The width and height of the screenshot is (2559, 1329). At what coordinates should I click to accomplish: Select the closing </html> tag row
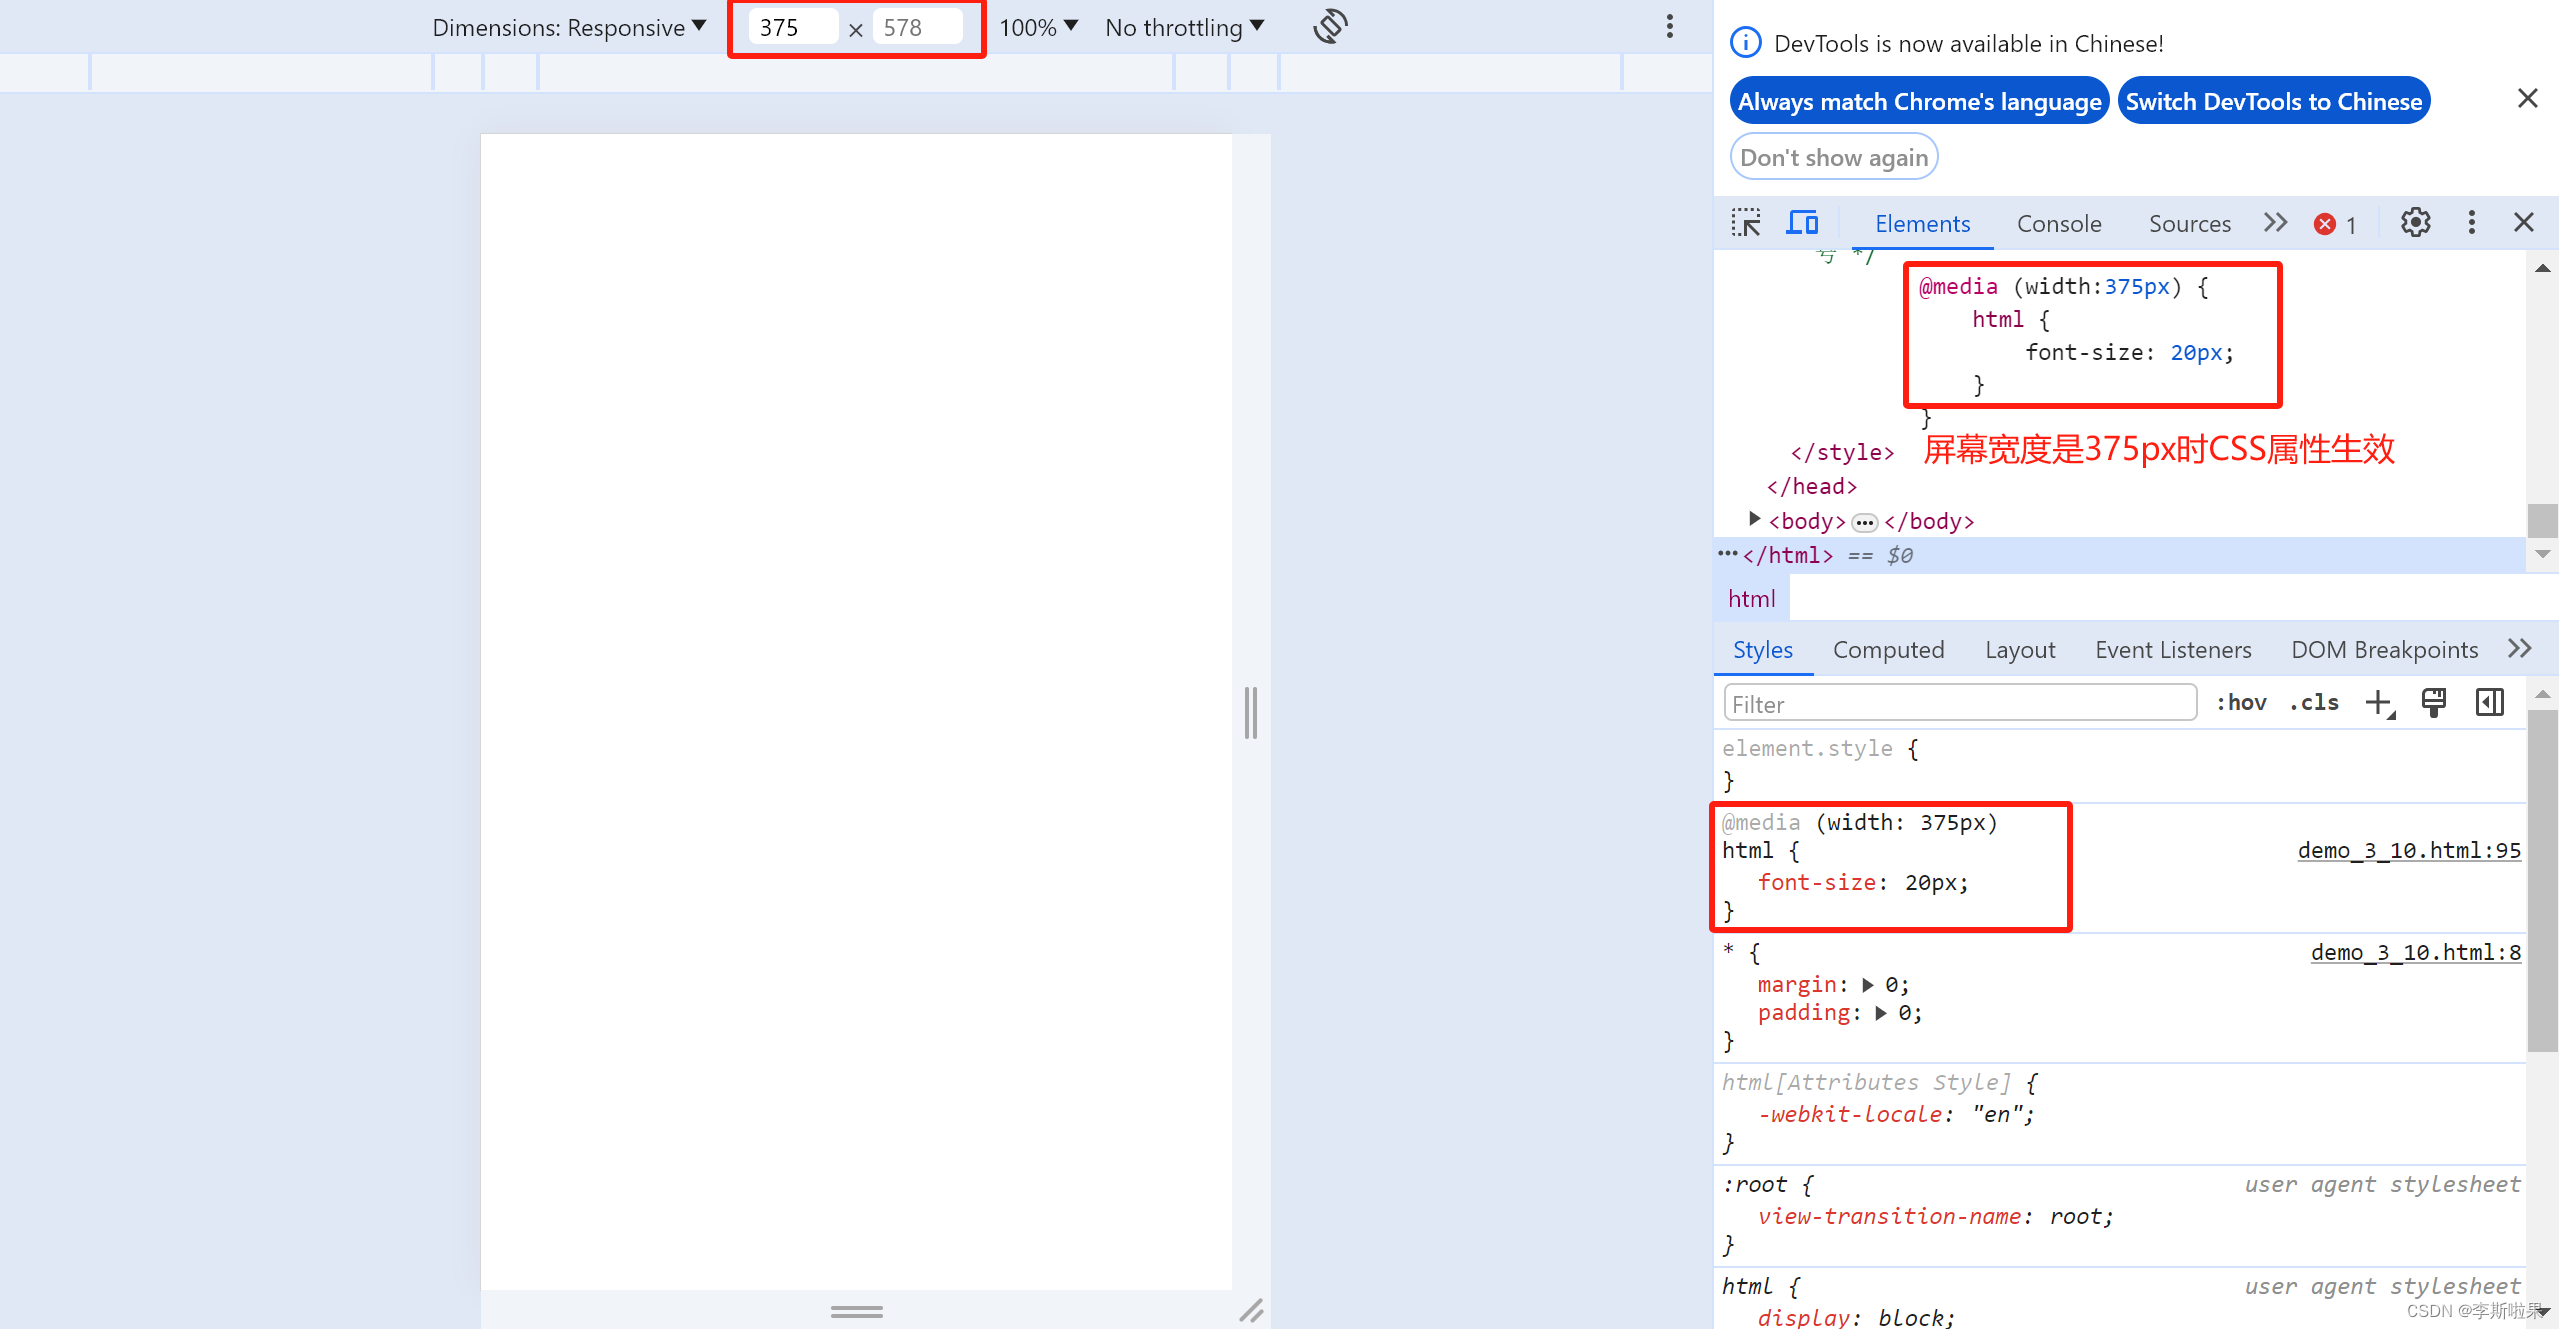[2120, 555]
